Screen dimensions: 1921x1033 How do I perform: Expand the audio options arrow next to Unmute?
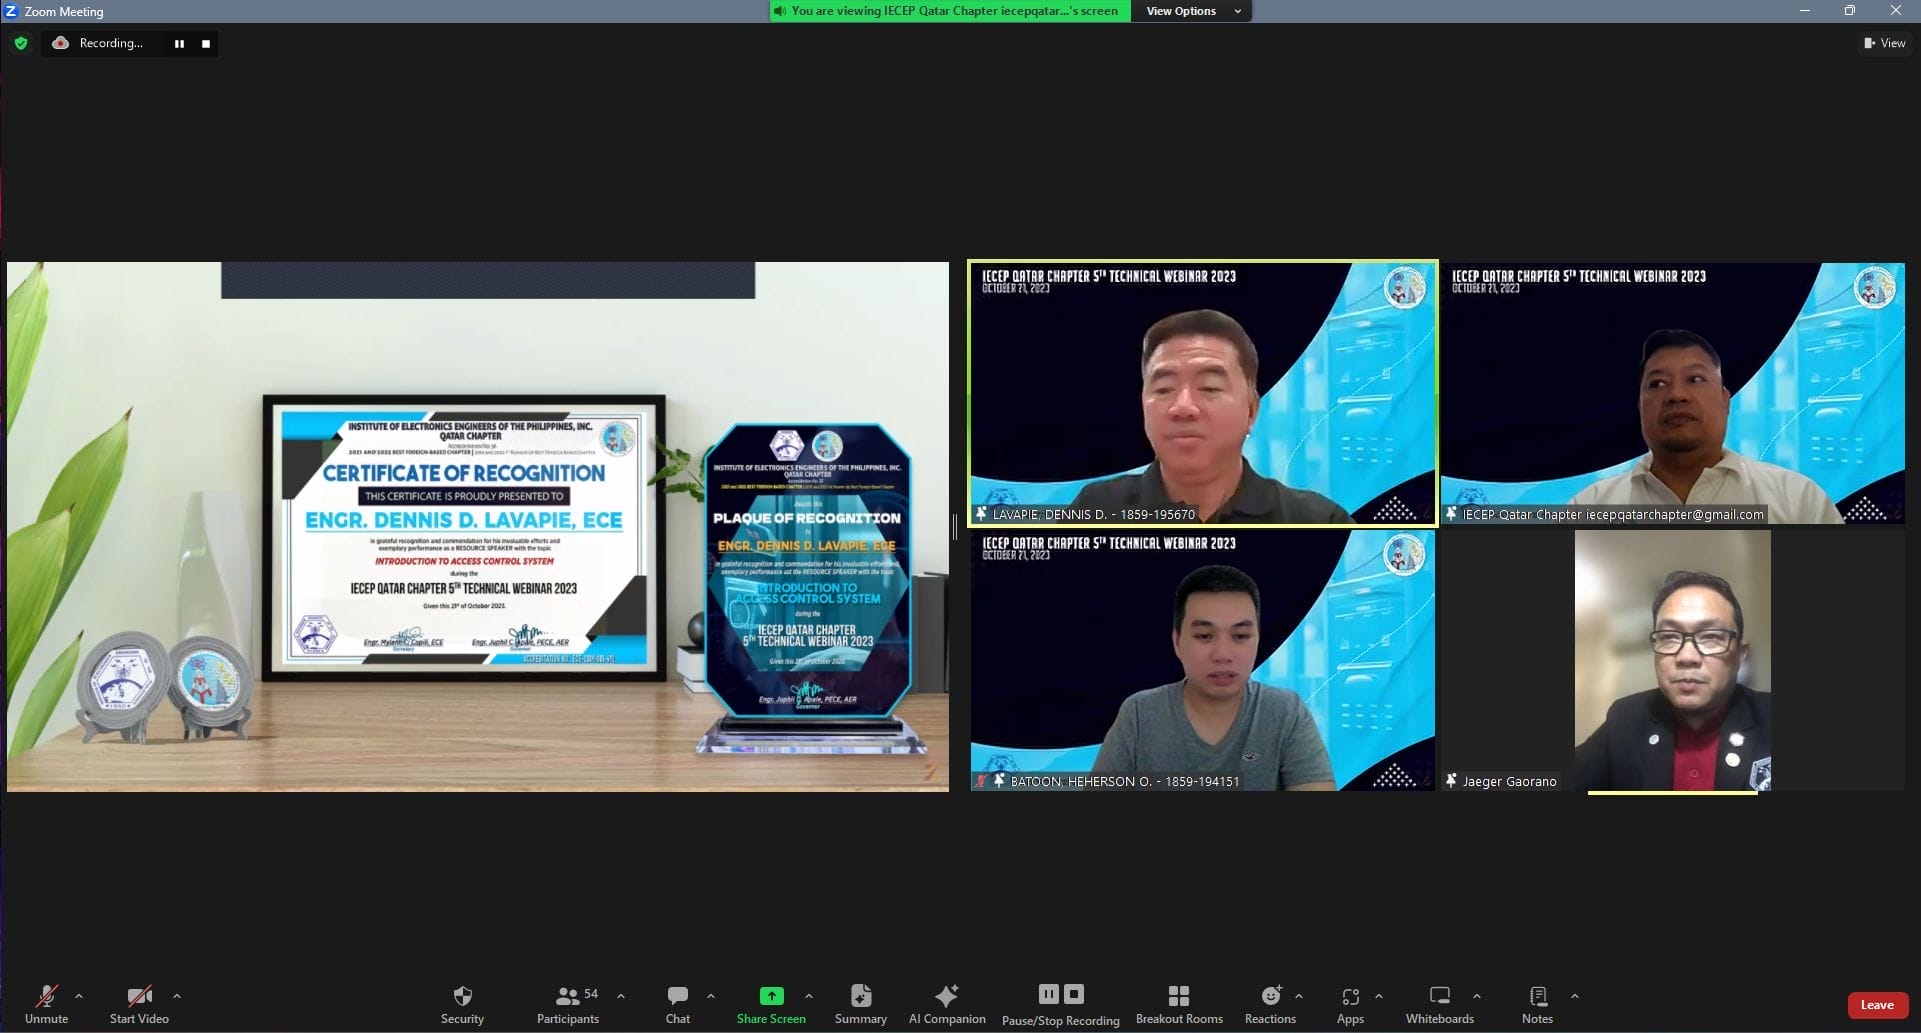pos(79,996)
